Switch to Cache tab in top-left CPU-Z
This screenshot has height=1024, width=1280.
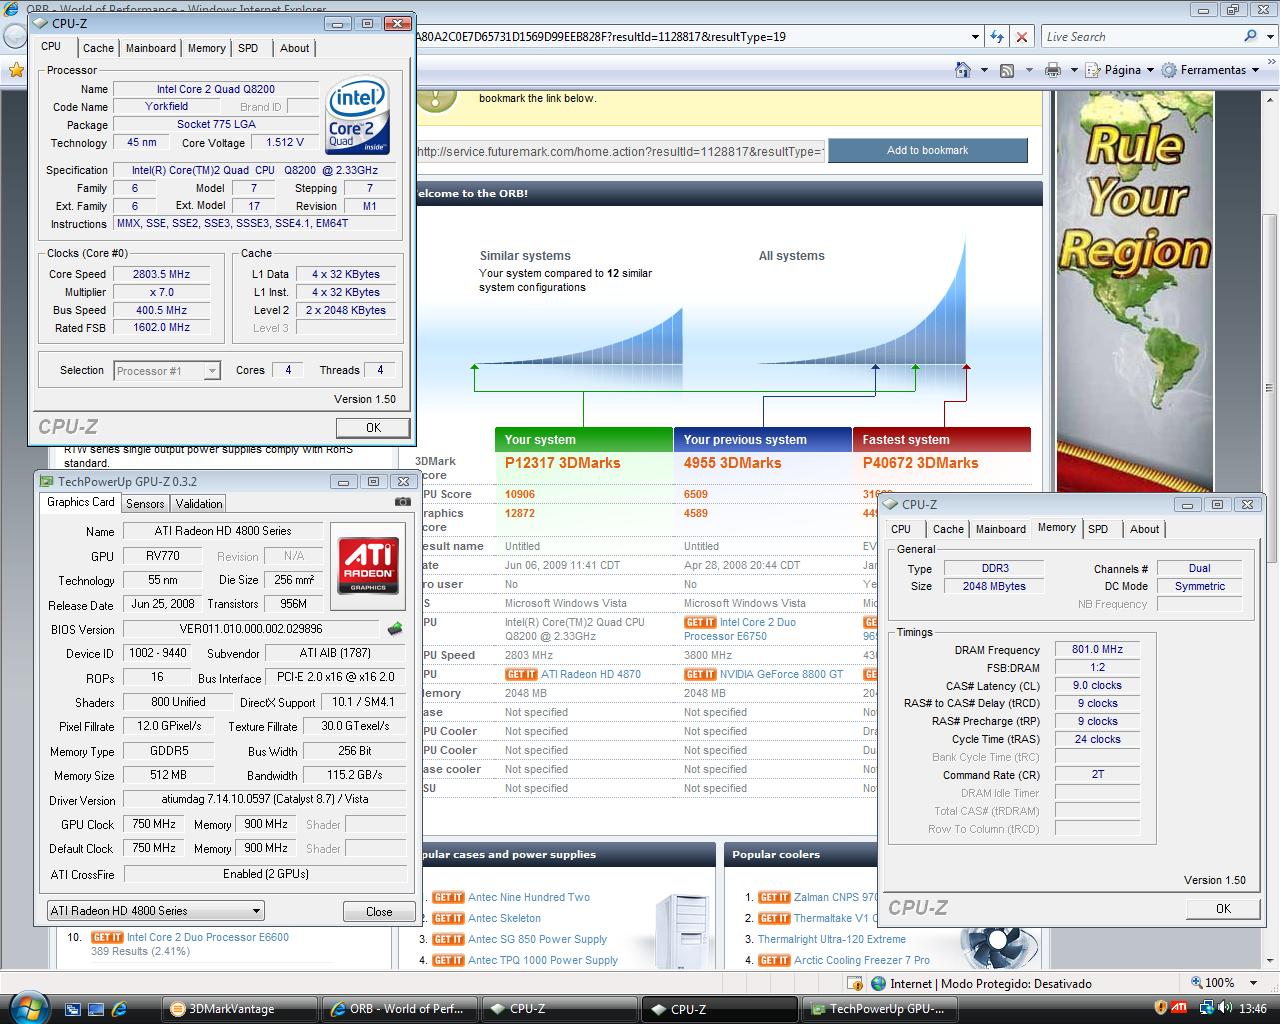coord(98,48)
